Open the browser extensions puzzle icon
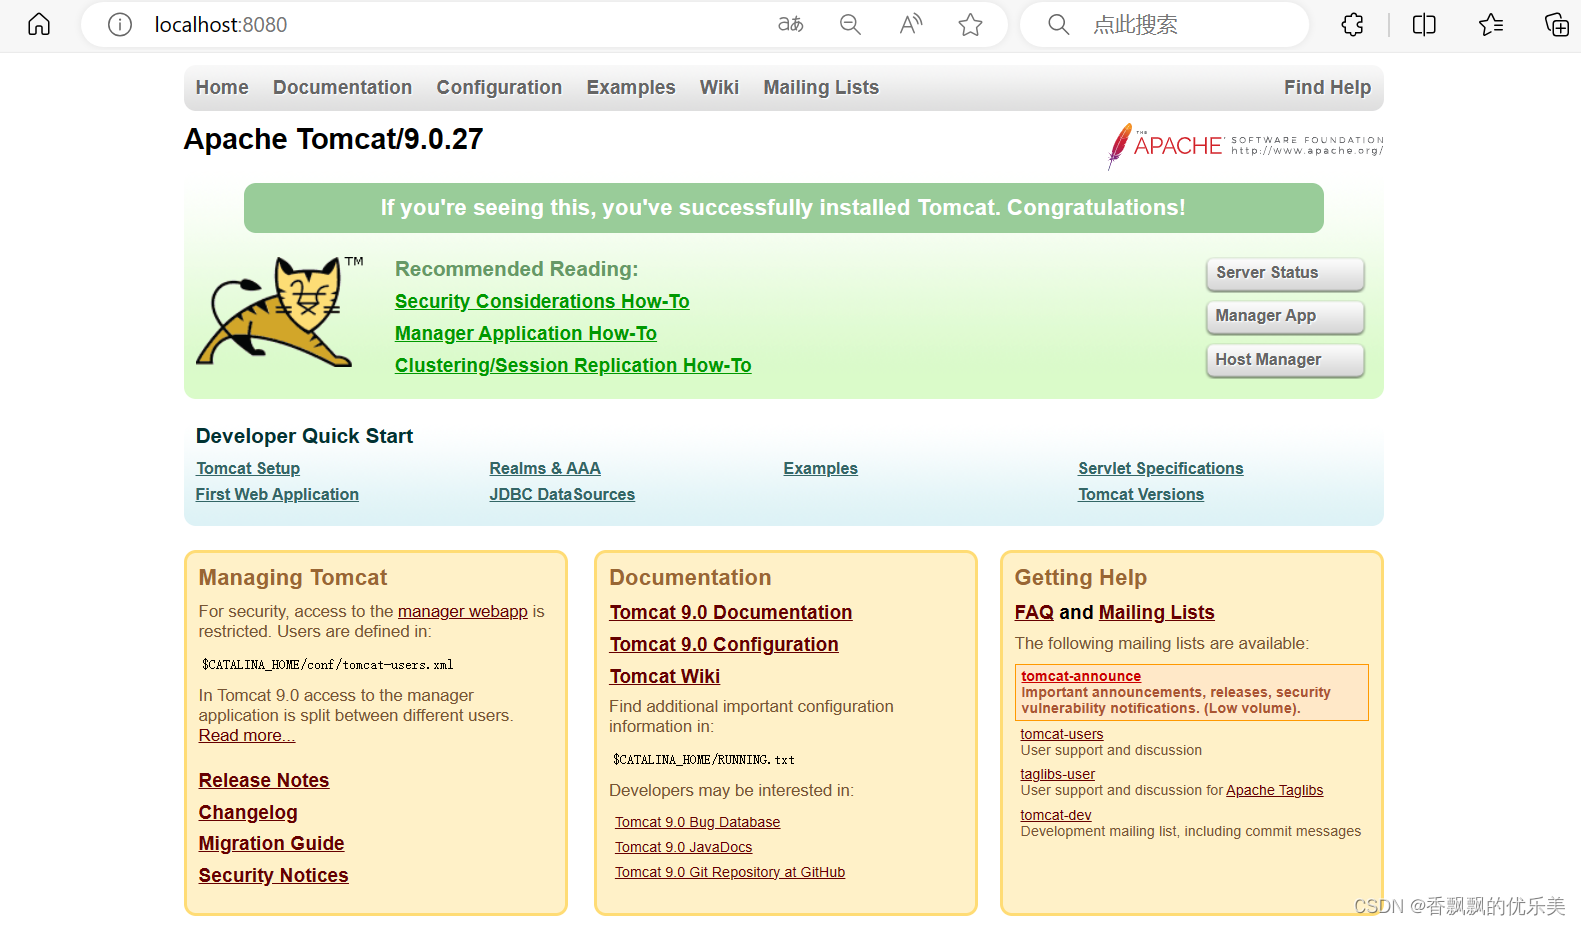The width and height of the screenshot is (1581, 925). (1352, 24)
